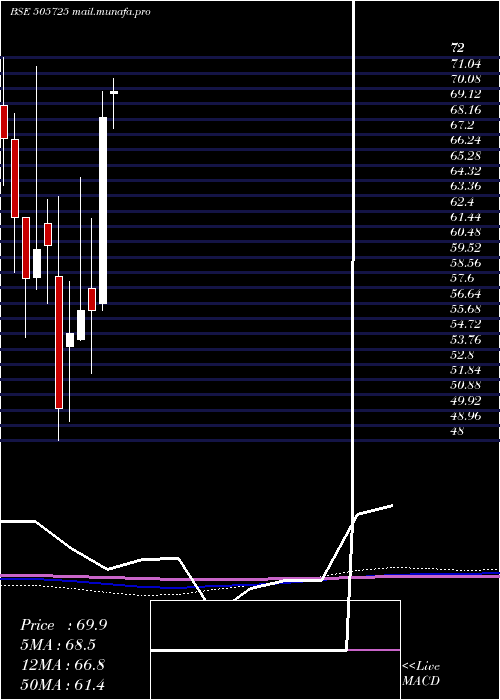Click the Price : 69.9 readout
Screen dimensions: 500x700
pos(63,625)
